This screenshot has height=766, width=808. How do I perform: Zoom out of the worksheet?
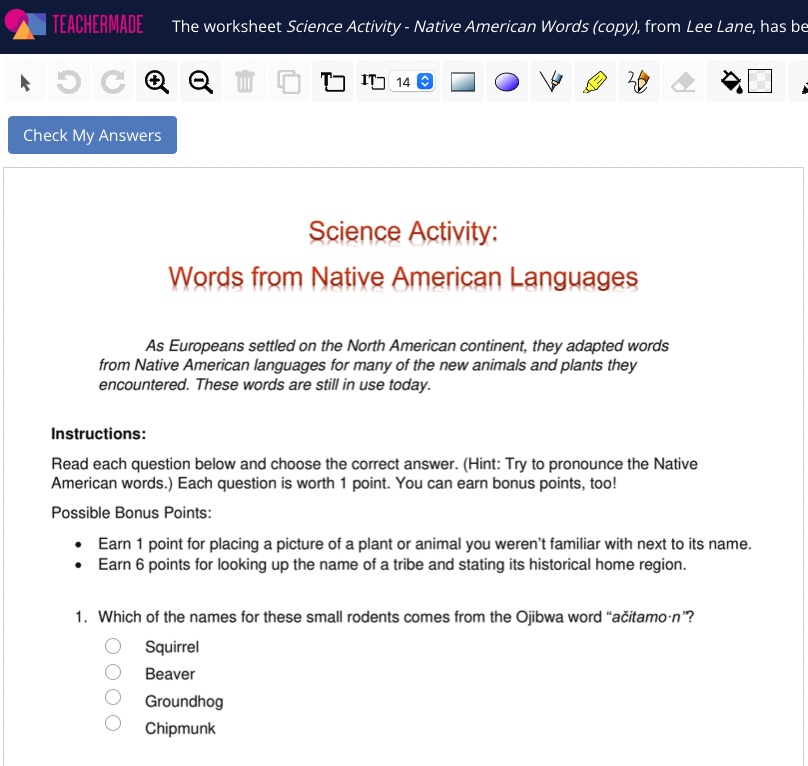201,81
